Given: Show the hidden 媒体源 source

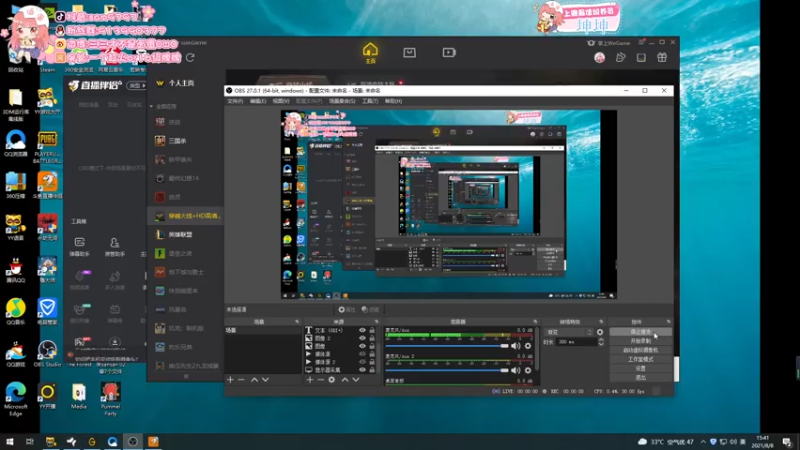Looking at the screenshot, I should pyautogui.click(x=362, y=354).
